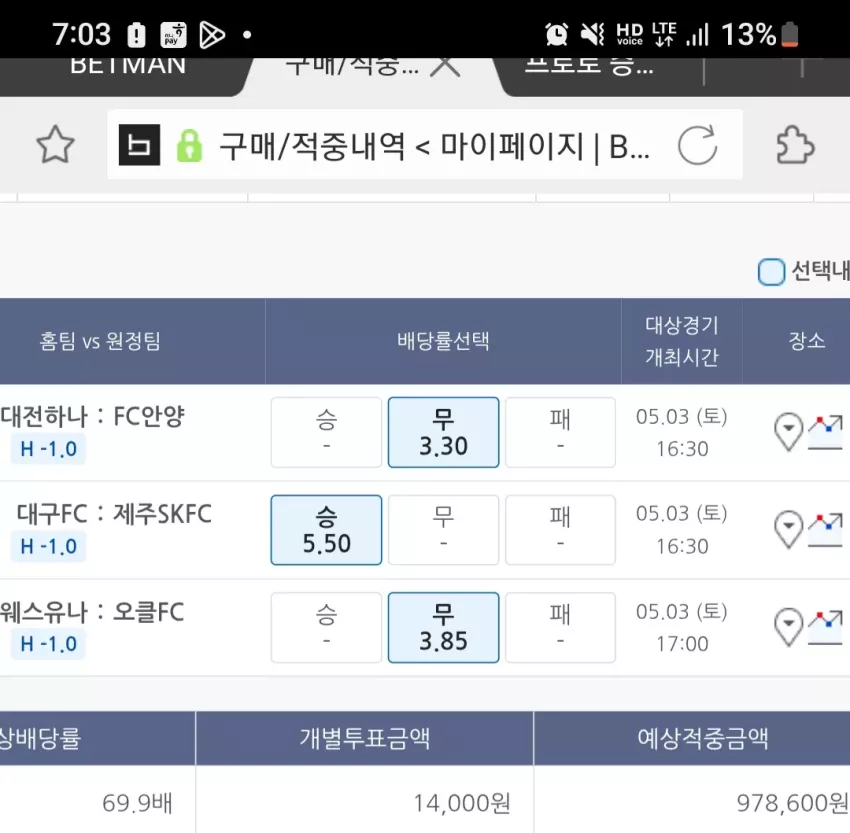
Task: Bookmark the page with the star icon
Action: tap(55, 145)
